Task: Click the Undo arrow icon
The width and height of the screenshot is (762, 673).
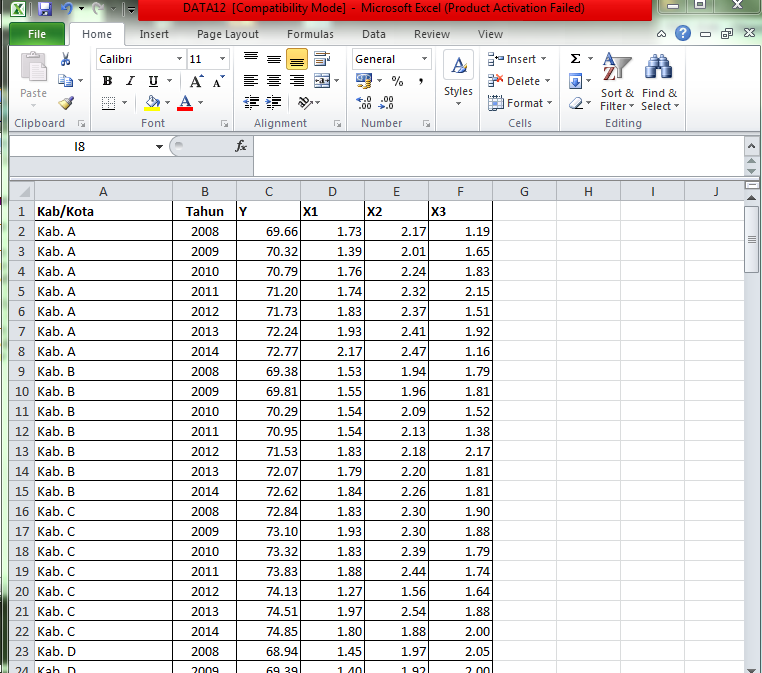Action: (x=67, y=8)
